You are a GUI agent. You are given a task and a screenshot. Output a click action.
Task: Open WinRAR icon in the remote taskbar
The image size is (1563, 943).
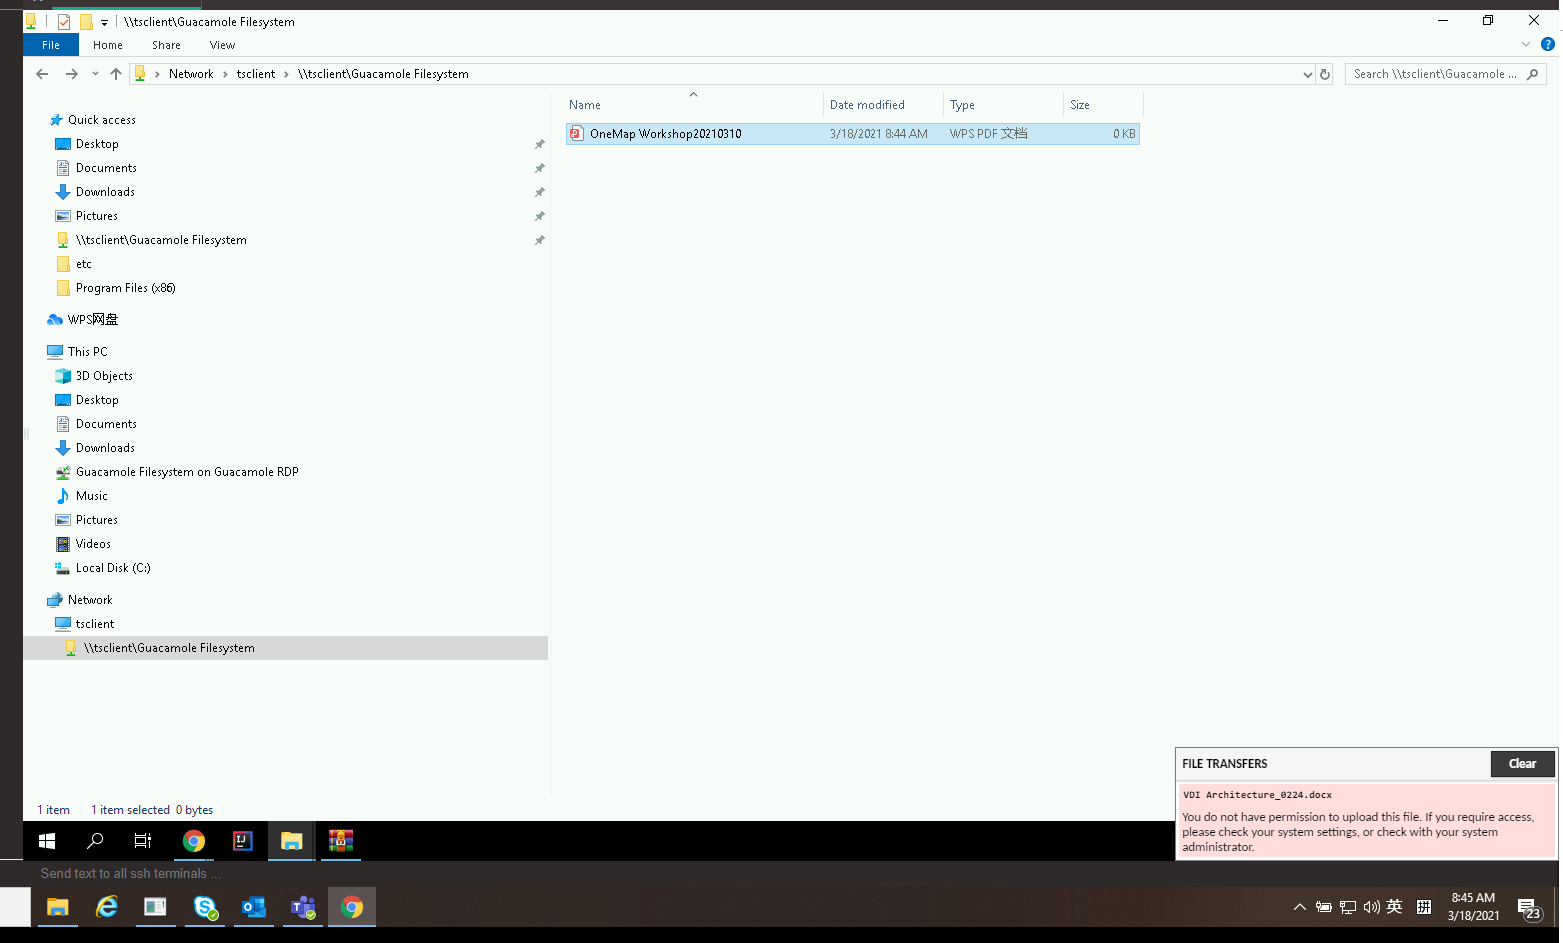click(x=341, y=841)
